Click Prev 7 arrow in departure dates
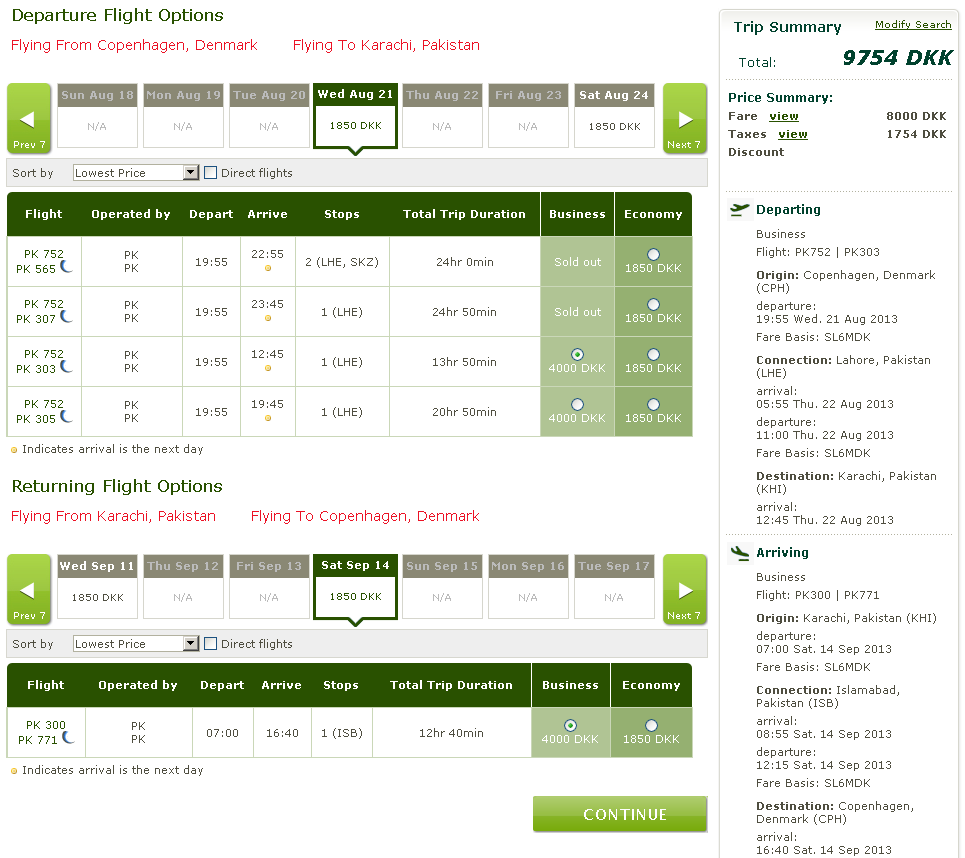Viewport: 965px width, 858px height. coord(29,120)
